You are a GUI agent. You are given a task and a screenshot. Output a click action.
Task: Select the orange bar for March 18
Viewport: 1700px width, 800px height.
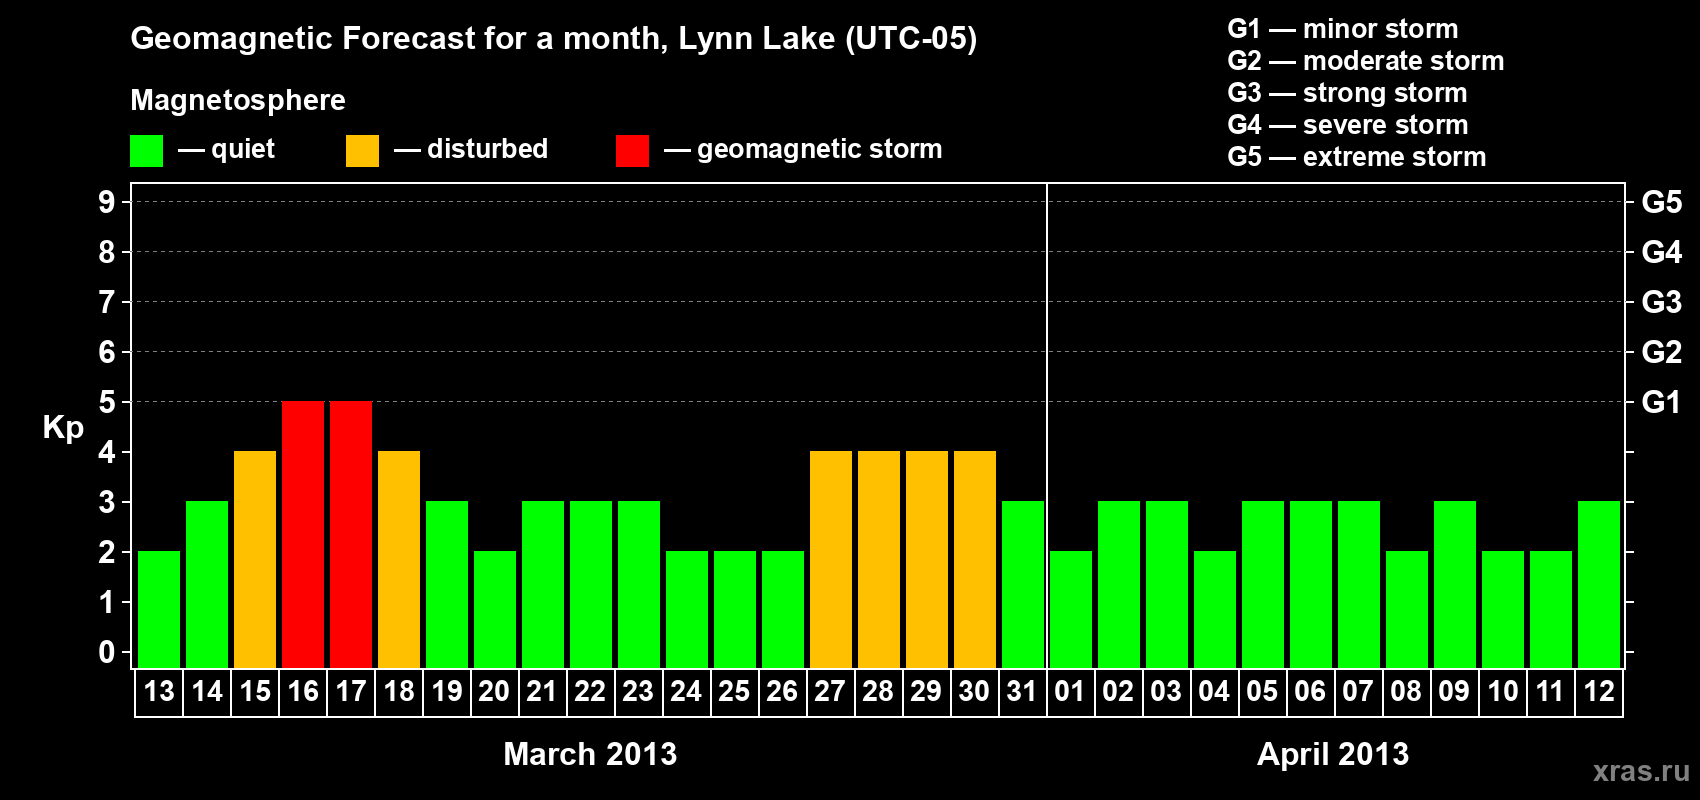point(399,559)
